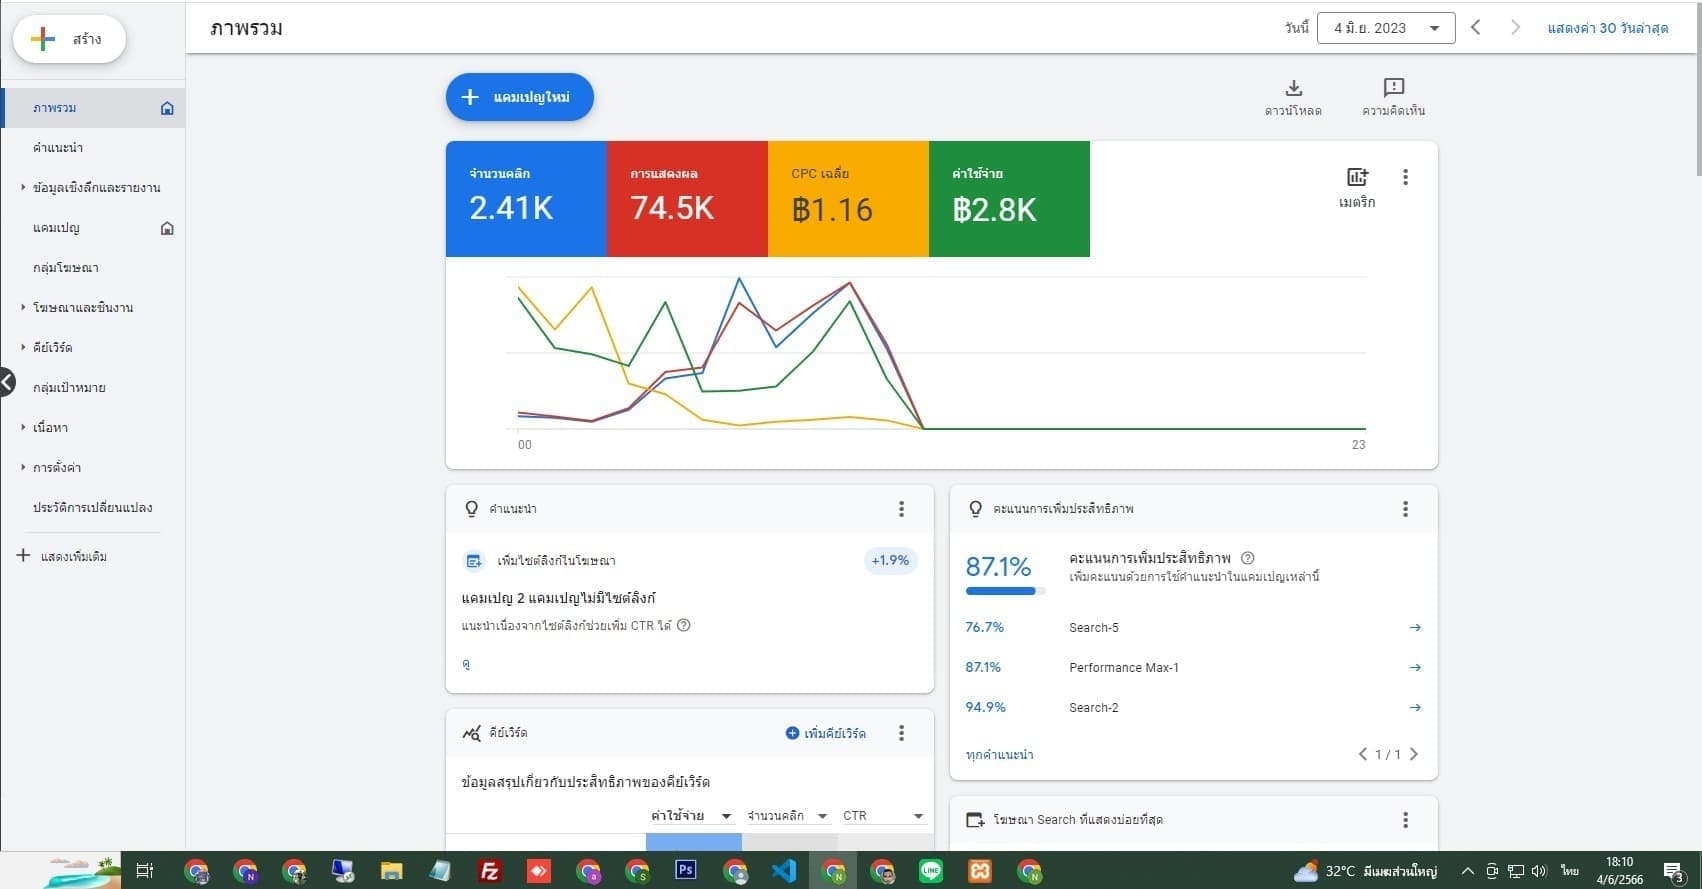The height and width of the screenshot is (889, 1702).
Task: Toggle the red impressions (การแสดงผล) metric tile
Action: point(687,199)
